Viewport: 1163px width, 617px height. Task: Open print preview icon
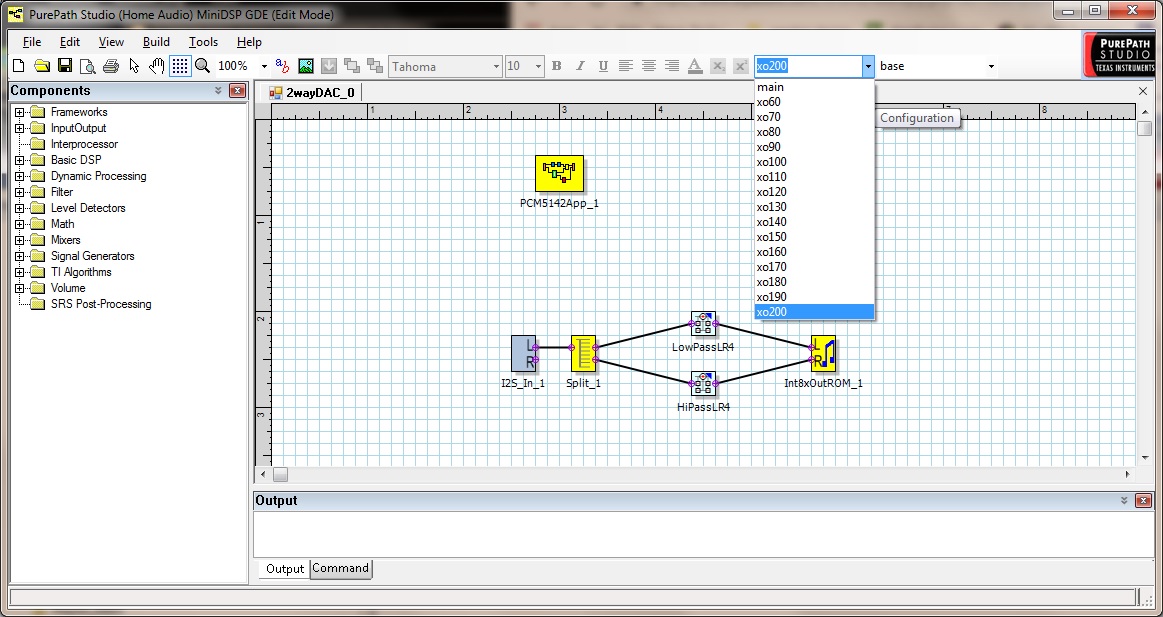coord(88,66)
